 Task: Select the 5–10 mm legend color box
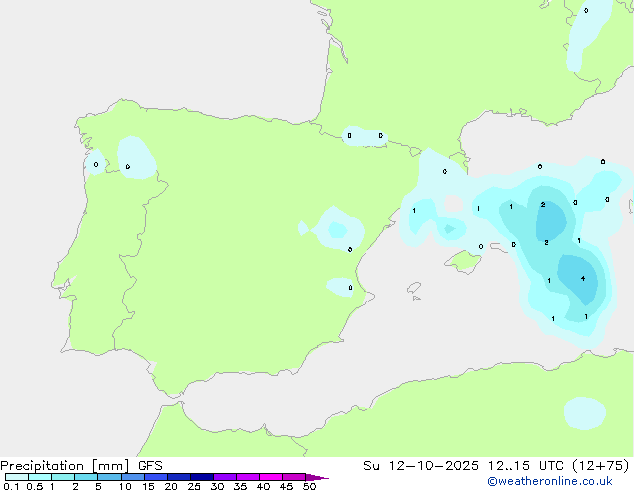[x=109, y=477]
